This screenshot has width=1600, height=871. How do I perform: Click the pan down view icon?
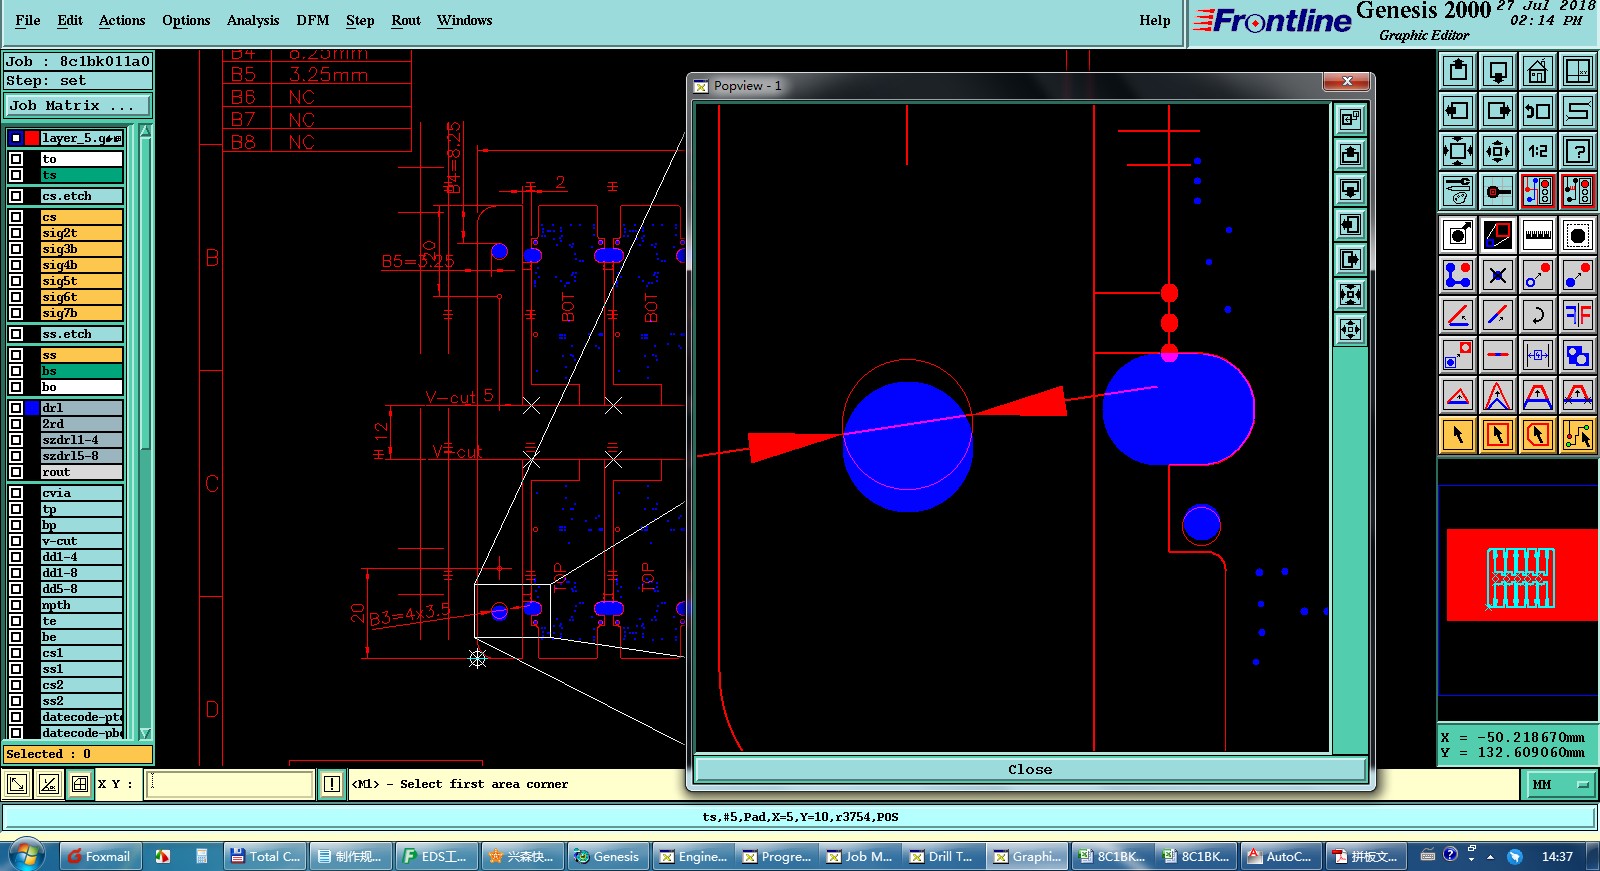click(x=1498, y=71)
